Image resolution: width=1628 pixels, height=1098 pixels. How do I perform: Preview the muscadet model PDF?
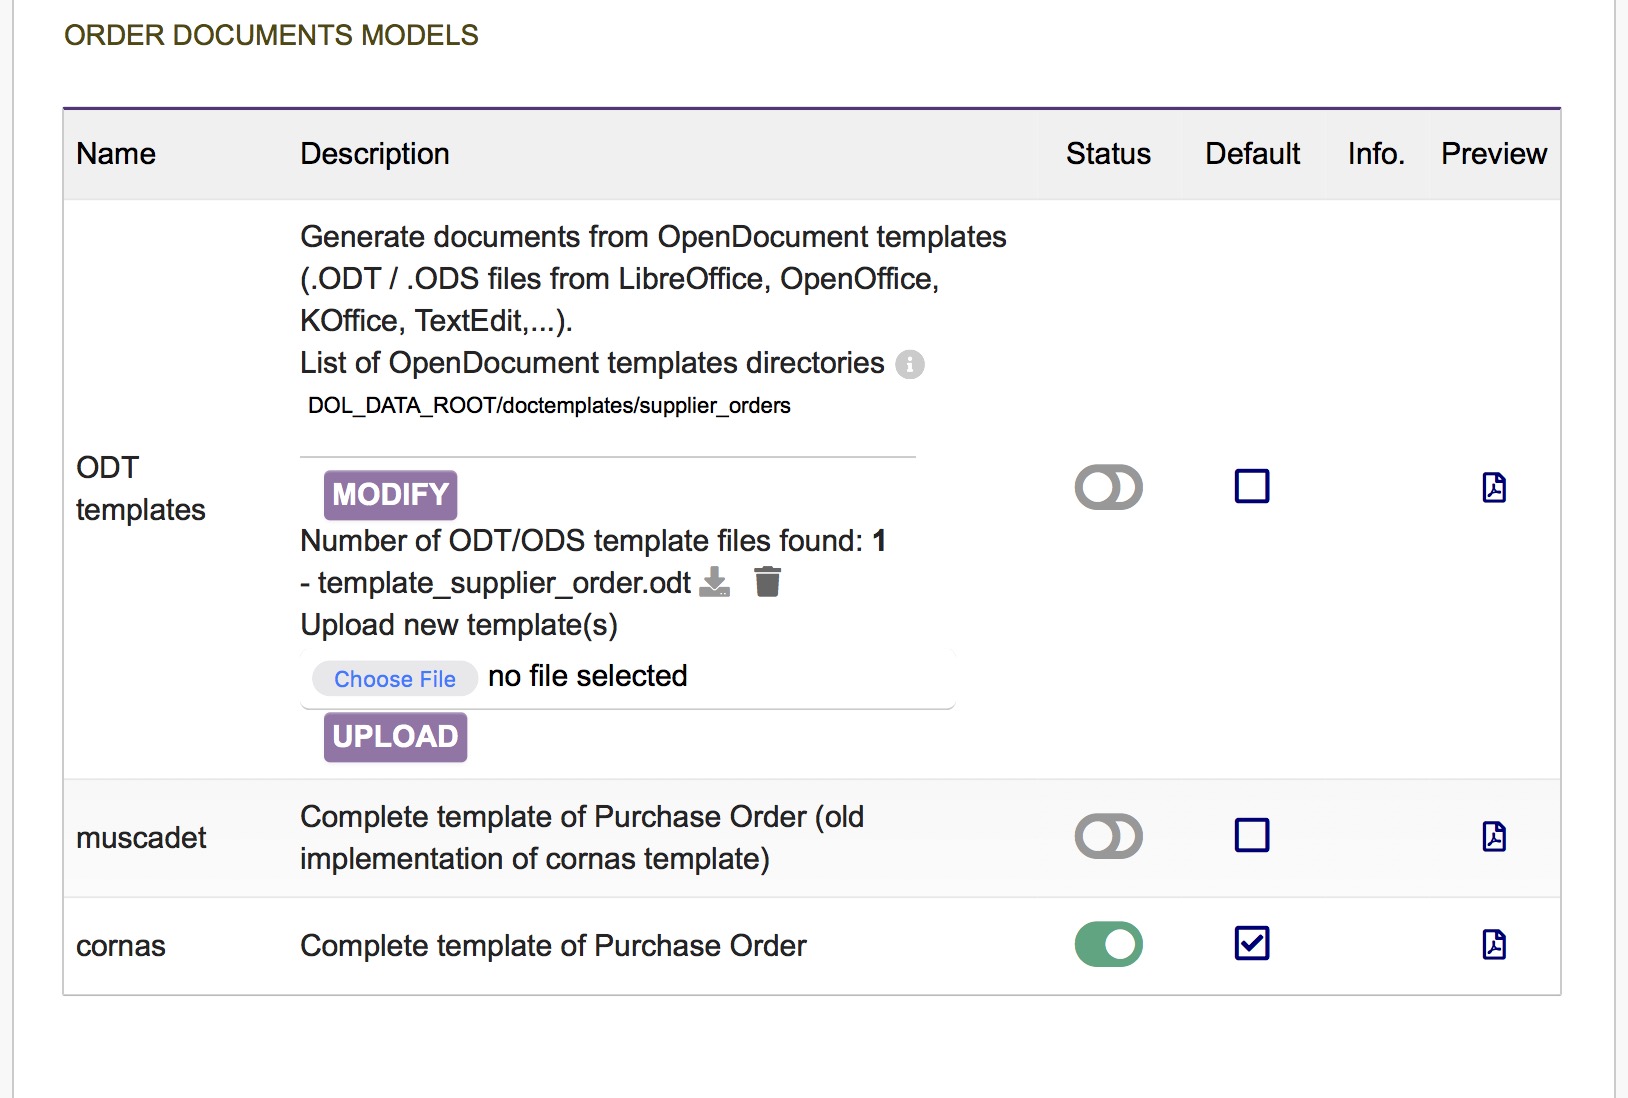pyautogui.click(x=1493, y=836)
